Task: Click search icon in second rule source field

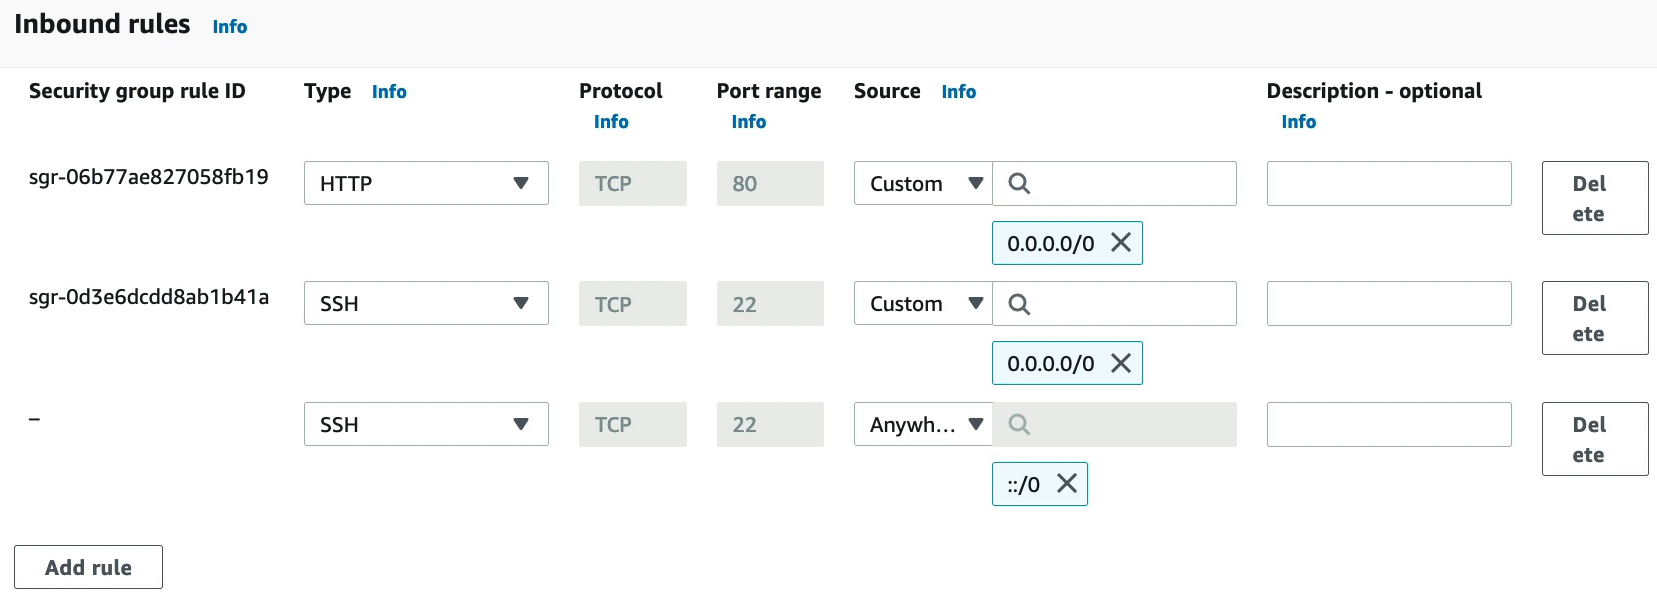Action: point(1019,304)
